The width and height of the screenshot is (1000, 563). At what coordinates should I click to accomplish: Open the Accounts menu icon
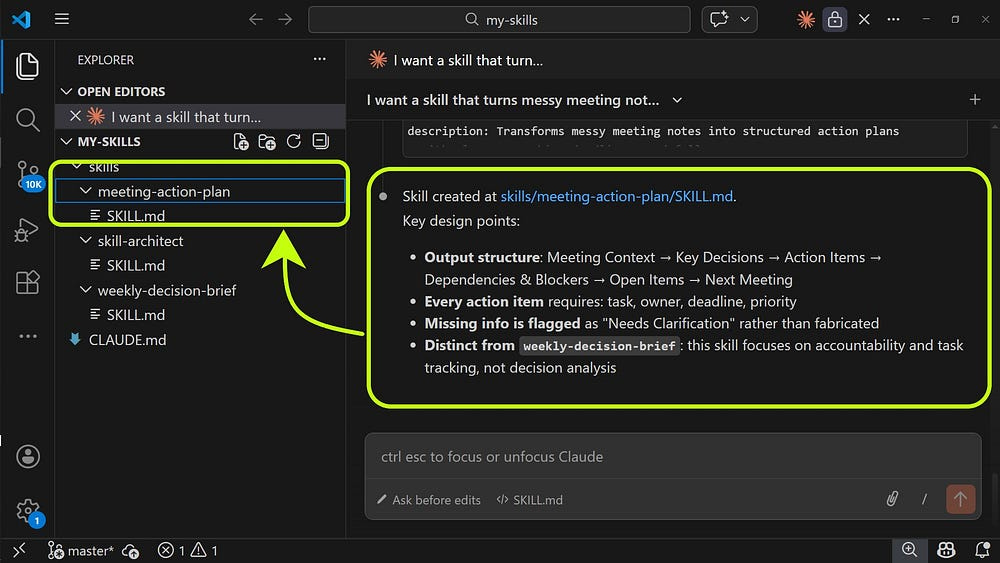(x=27, y=457)
